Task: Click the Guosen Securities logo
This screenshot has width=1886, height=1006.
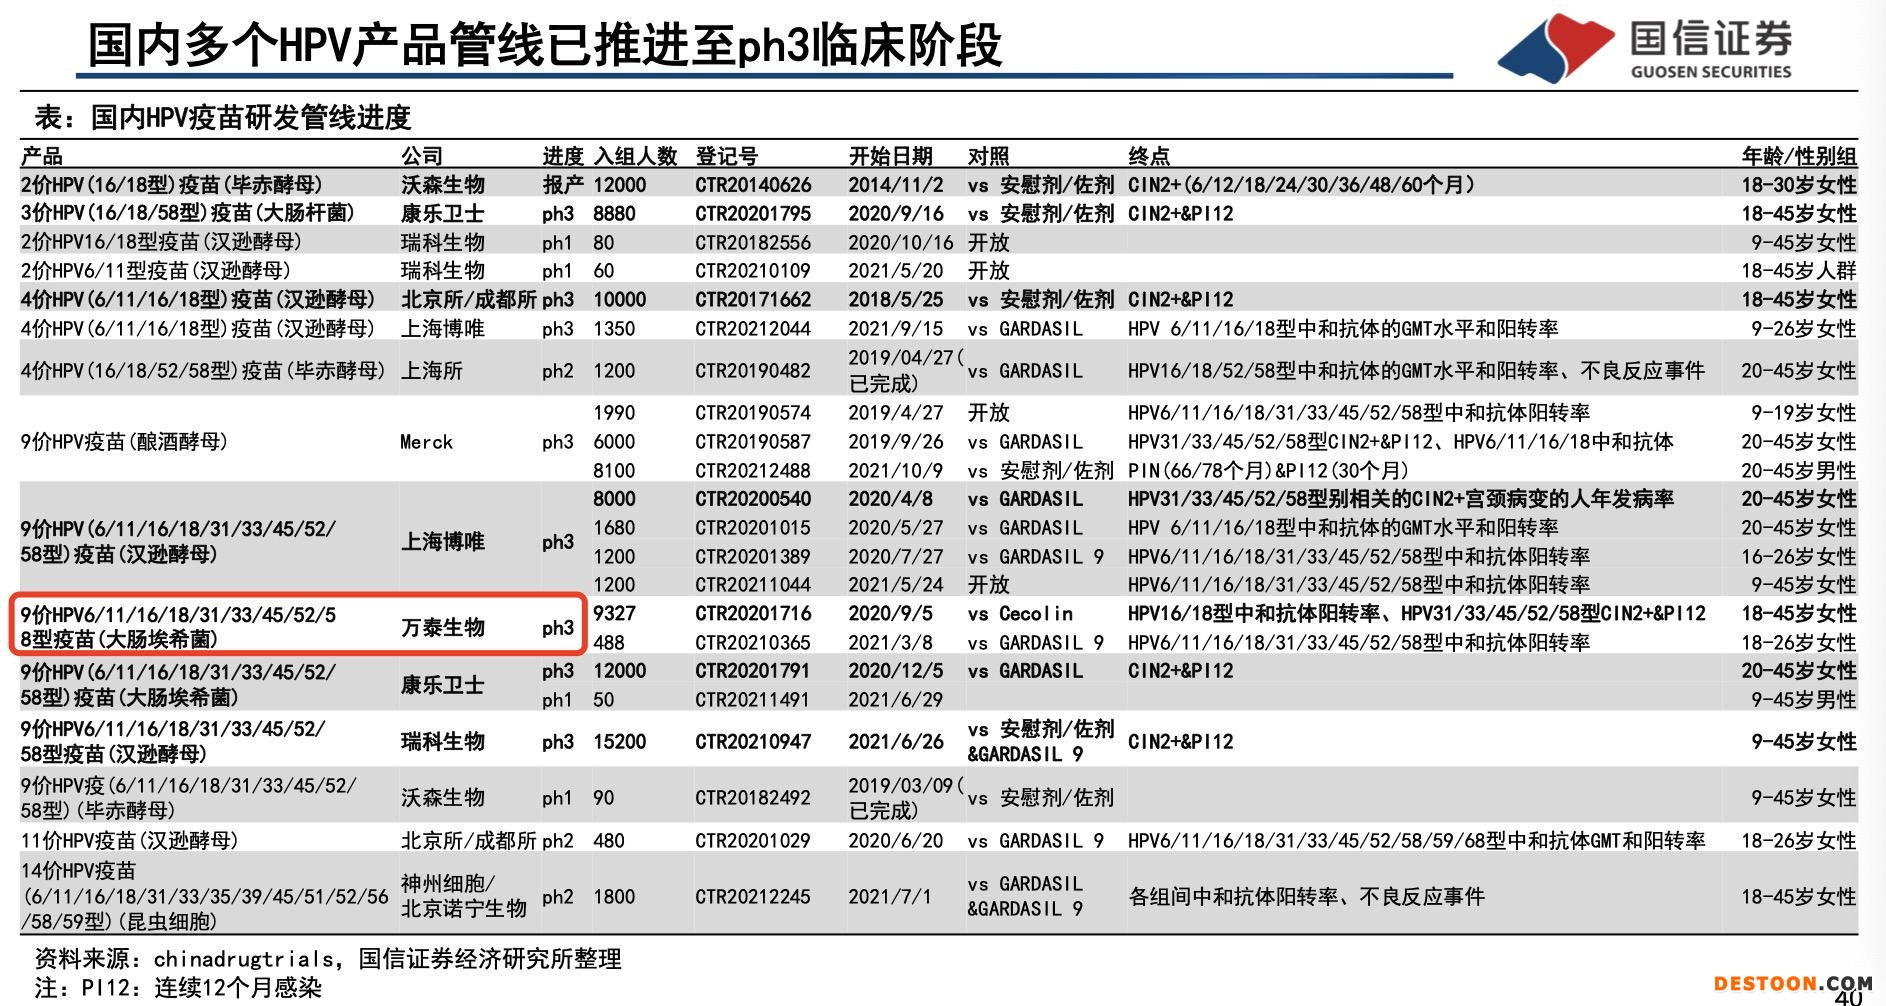Action: pos(1645,47)
